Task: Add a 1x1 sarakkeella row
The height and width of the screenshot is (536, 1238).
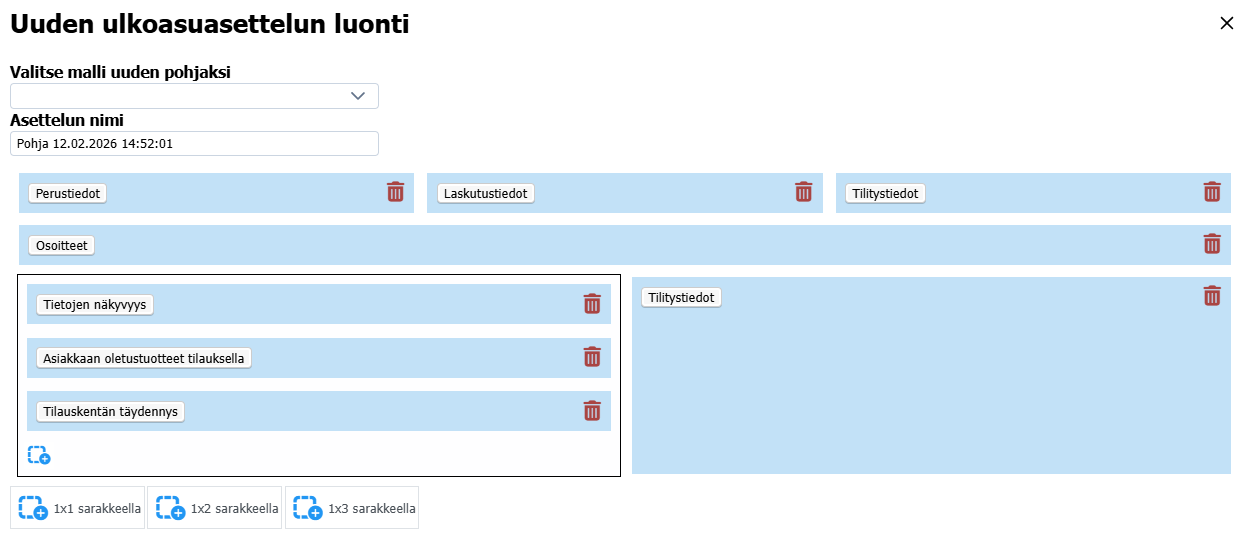Action: 78,508
